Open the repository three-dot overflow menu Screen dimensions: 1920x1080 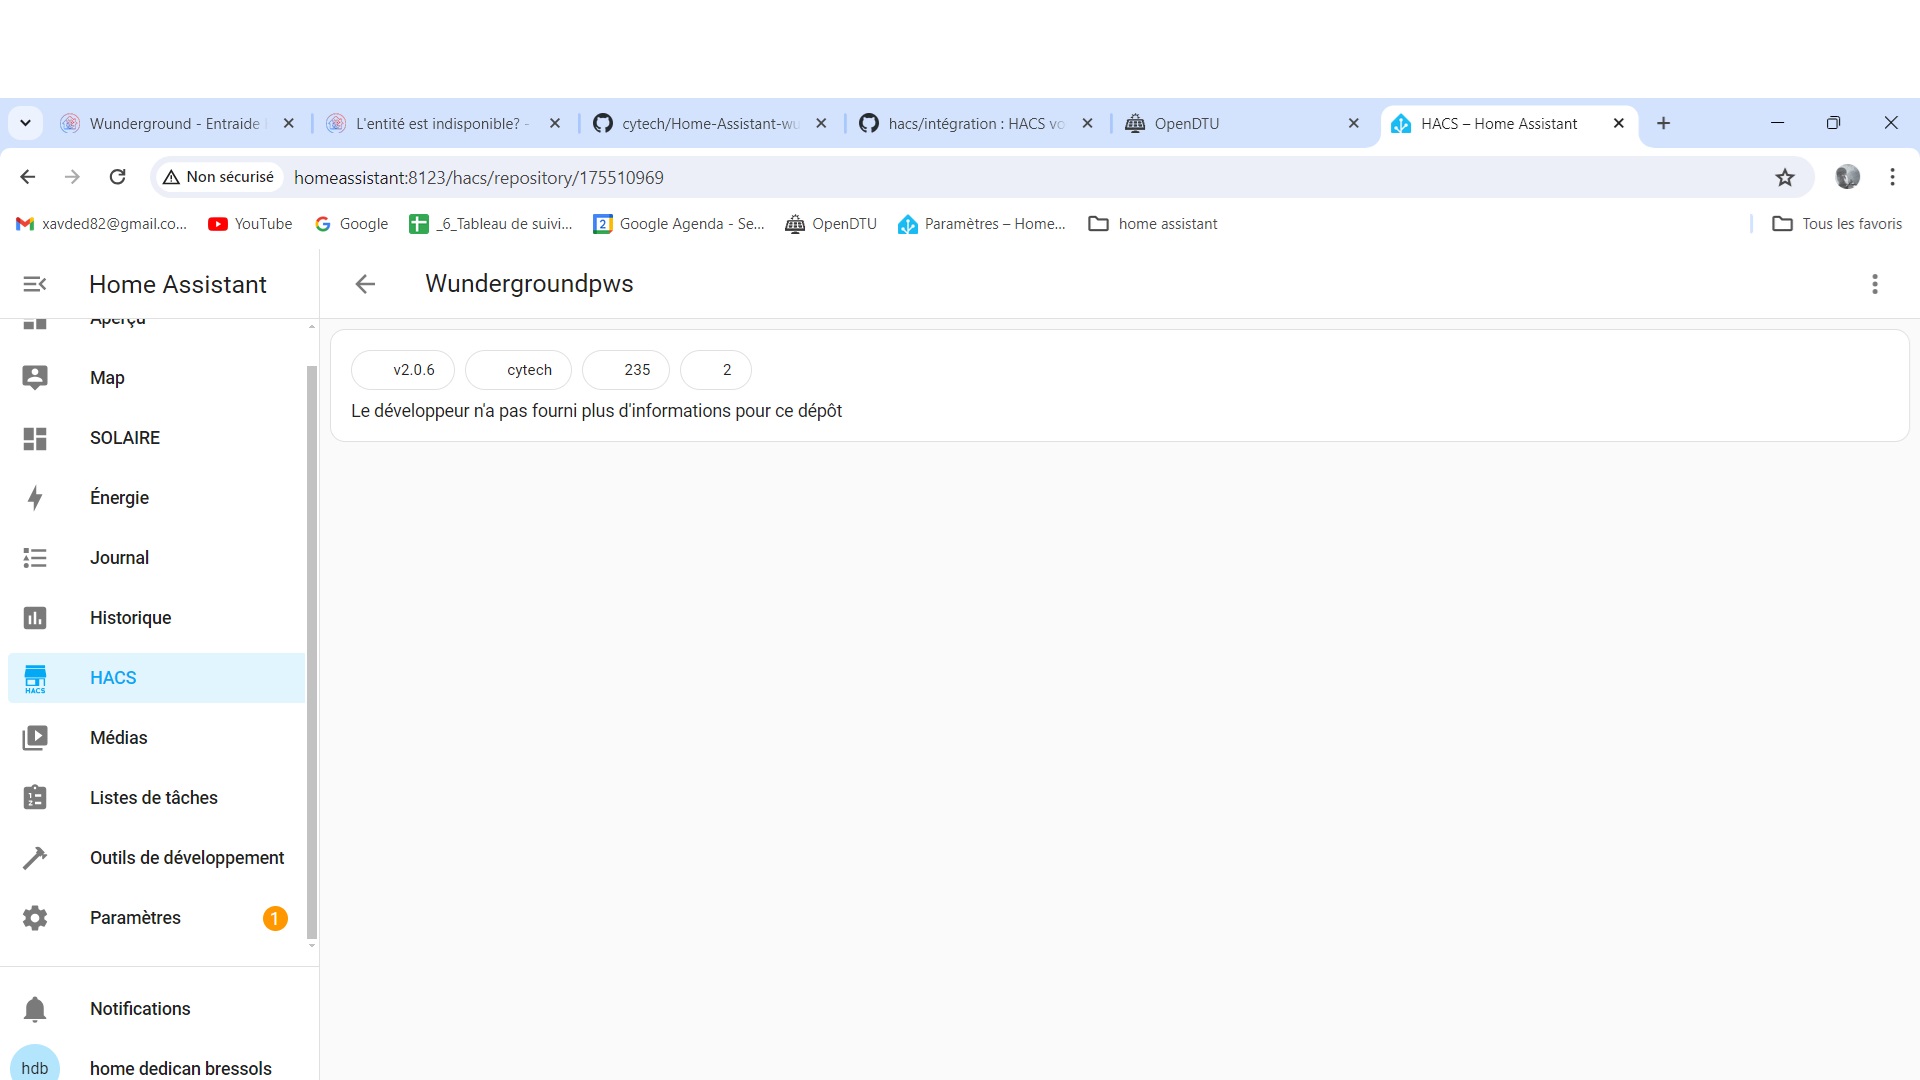pos(1875,284)
